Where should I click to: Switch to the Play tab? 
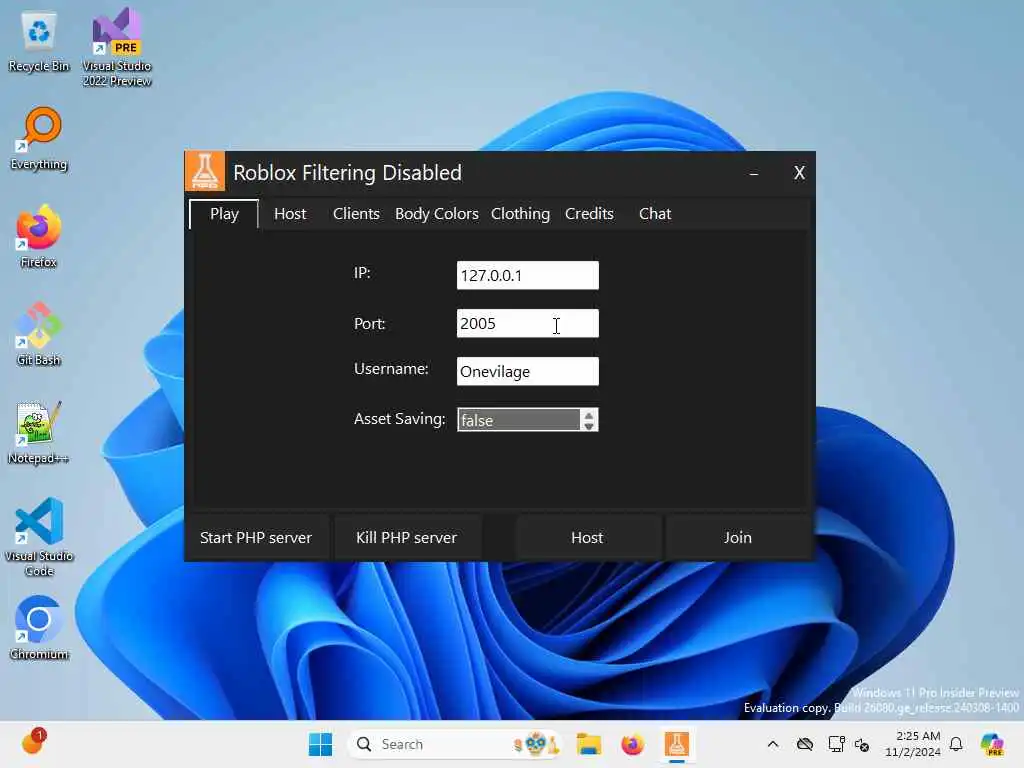[224, 214]
